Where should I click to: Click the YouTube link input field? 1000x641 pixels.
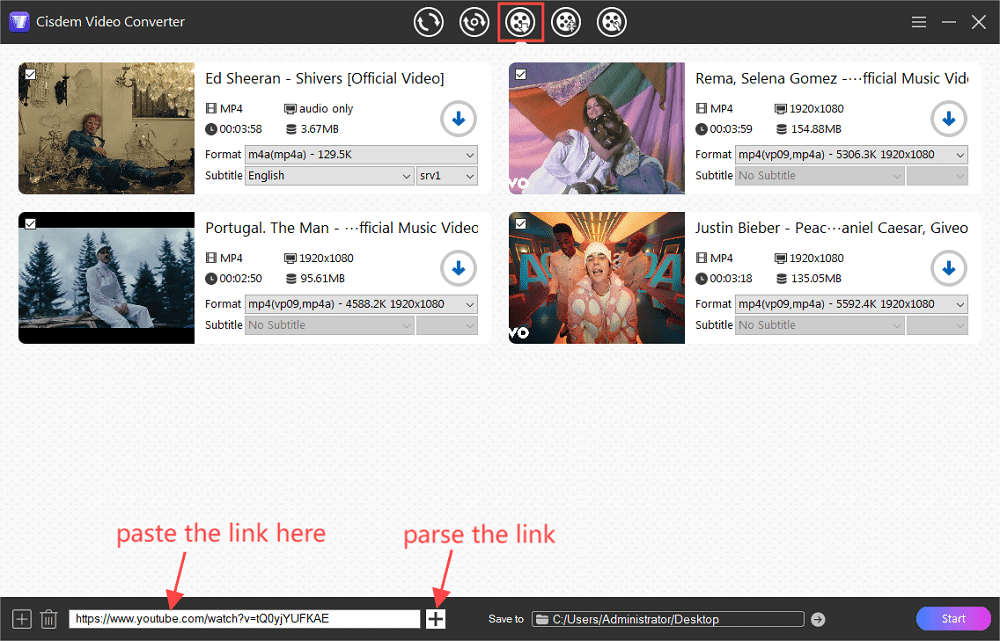tap(245, 618)
